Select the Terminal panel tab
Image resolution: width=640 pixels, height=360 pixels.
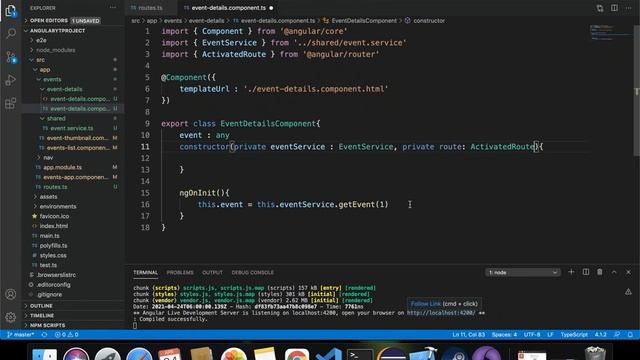tap(145, 272)
